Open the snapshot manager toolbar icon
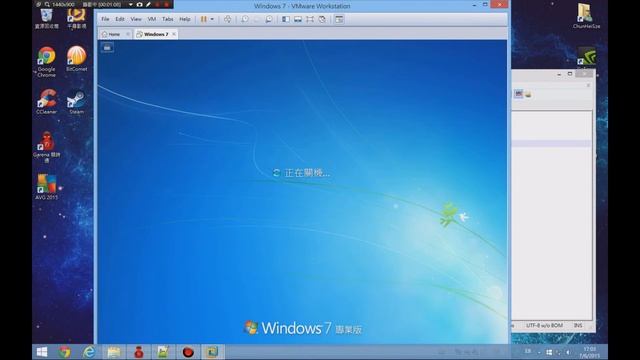Screen dimensions: 640x360 269,19
